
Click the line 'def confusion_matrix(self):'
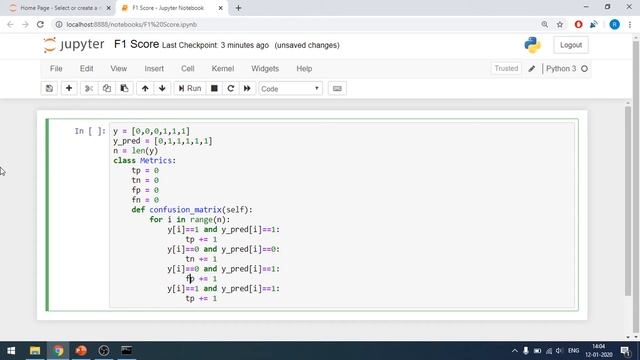[192, 209]
